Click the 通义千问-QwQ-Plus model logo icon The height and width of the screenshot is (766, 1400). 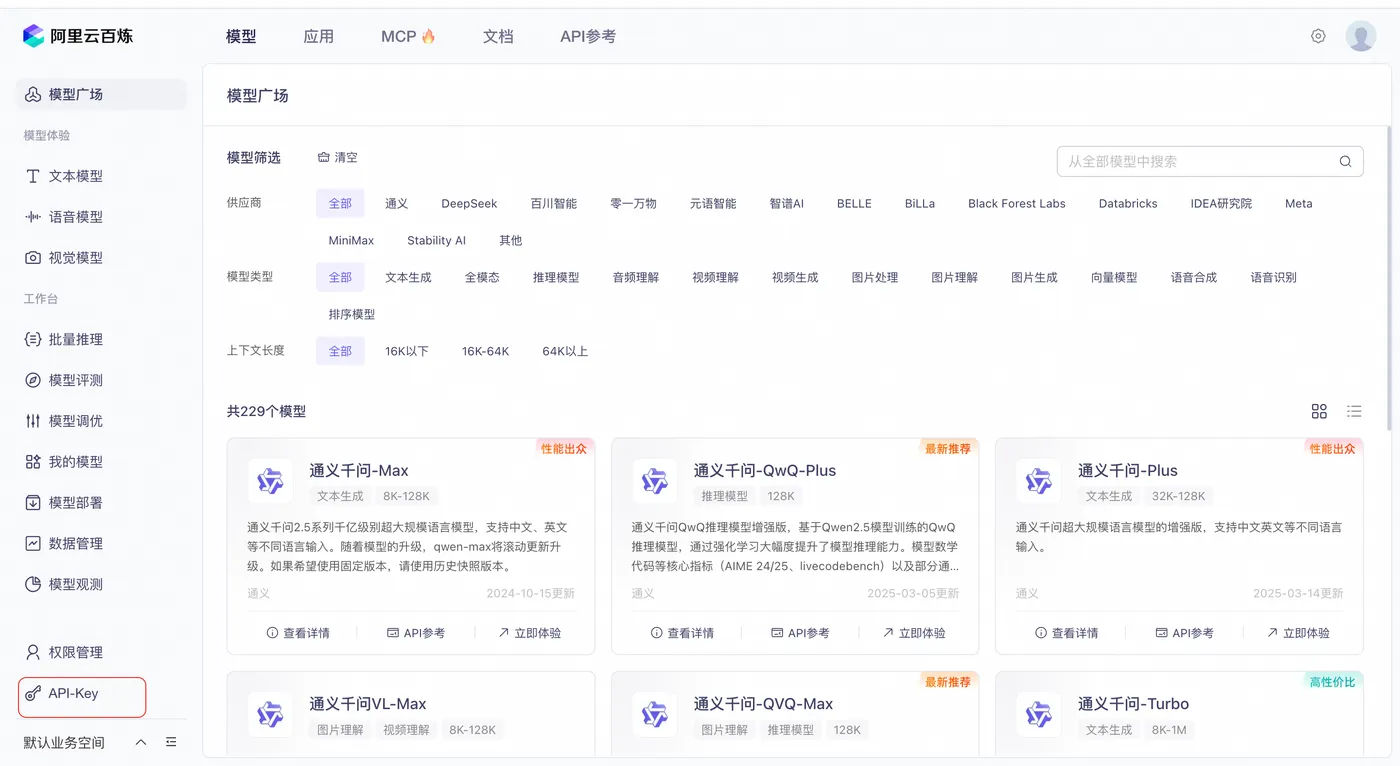655,481
